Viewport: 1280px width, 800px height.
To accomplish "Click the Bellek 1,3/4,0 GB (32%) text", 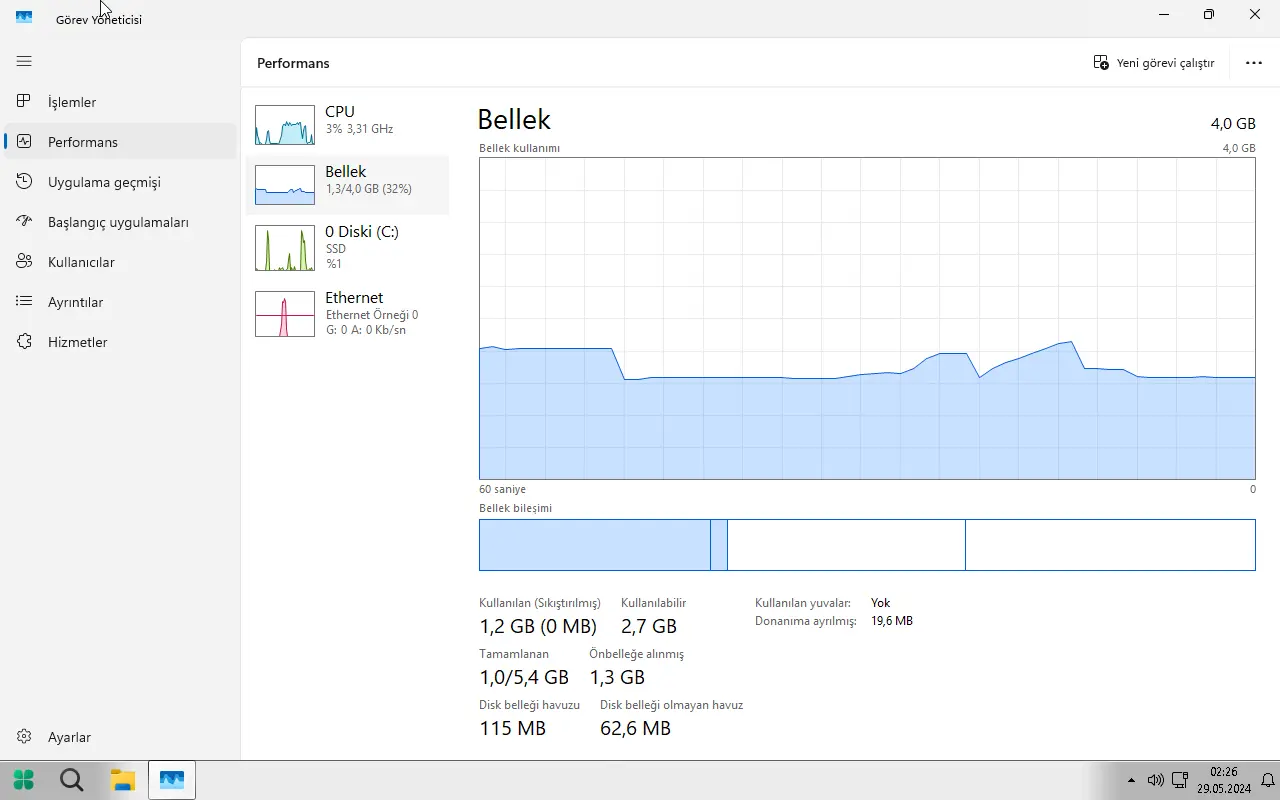I will coord(368,189).
